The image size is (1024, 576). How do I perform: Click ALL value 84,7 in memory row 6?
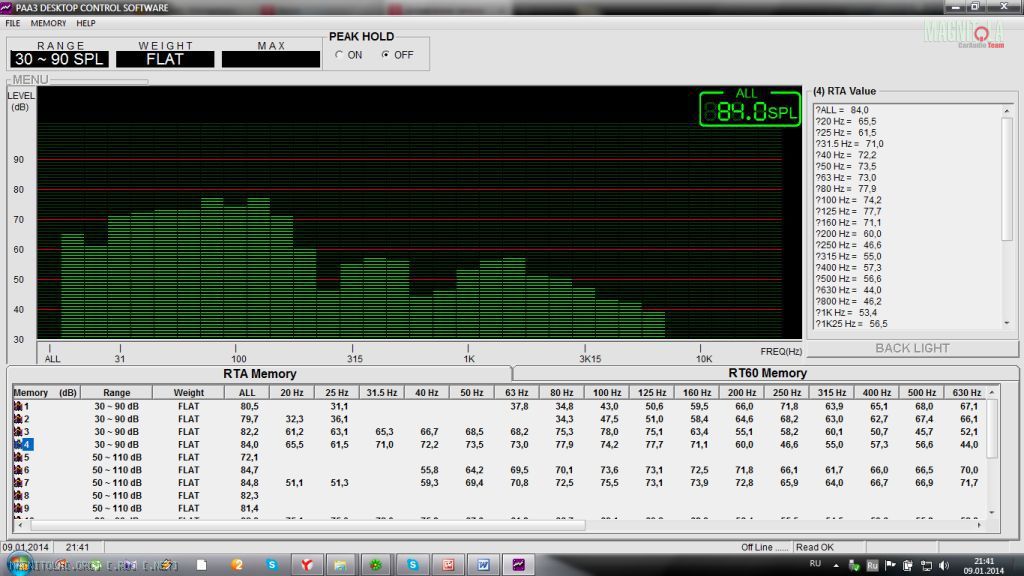click(249, 470)
